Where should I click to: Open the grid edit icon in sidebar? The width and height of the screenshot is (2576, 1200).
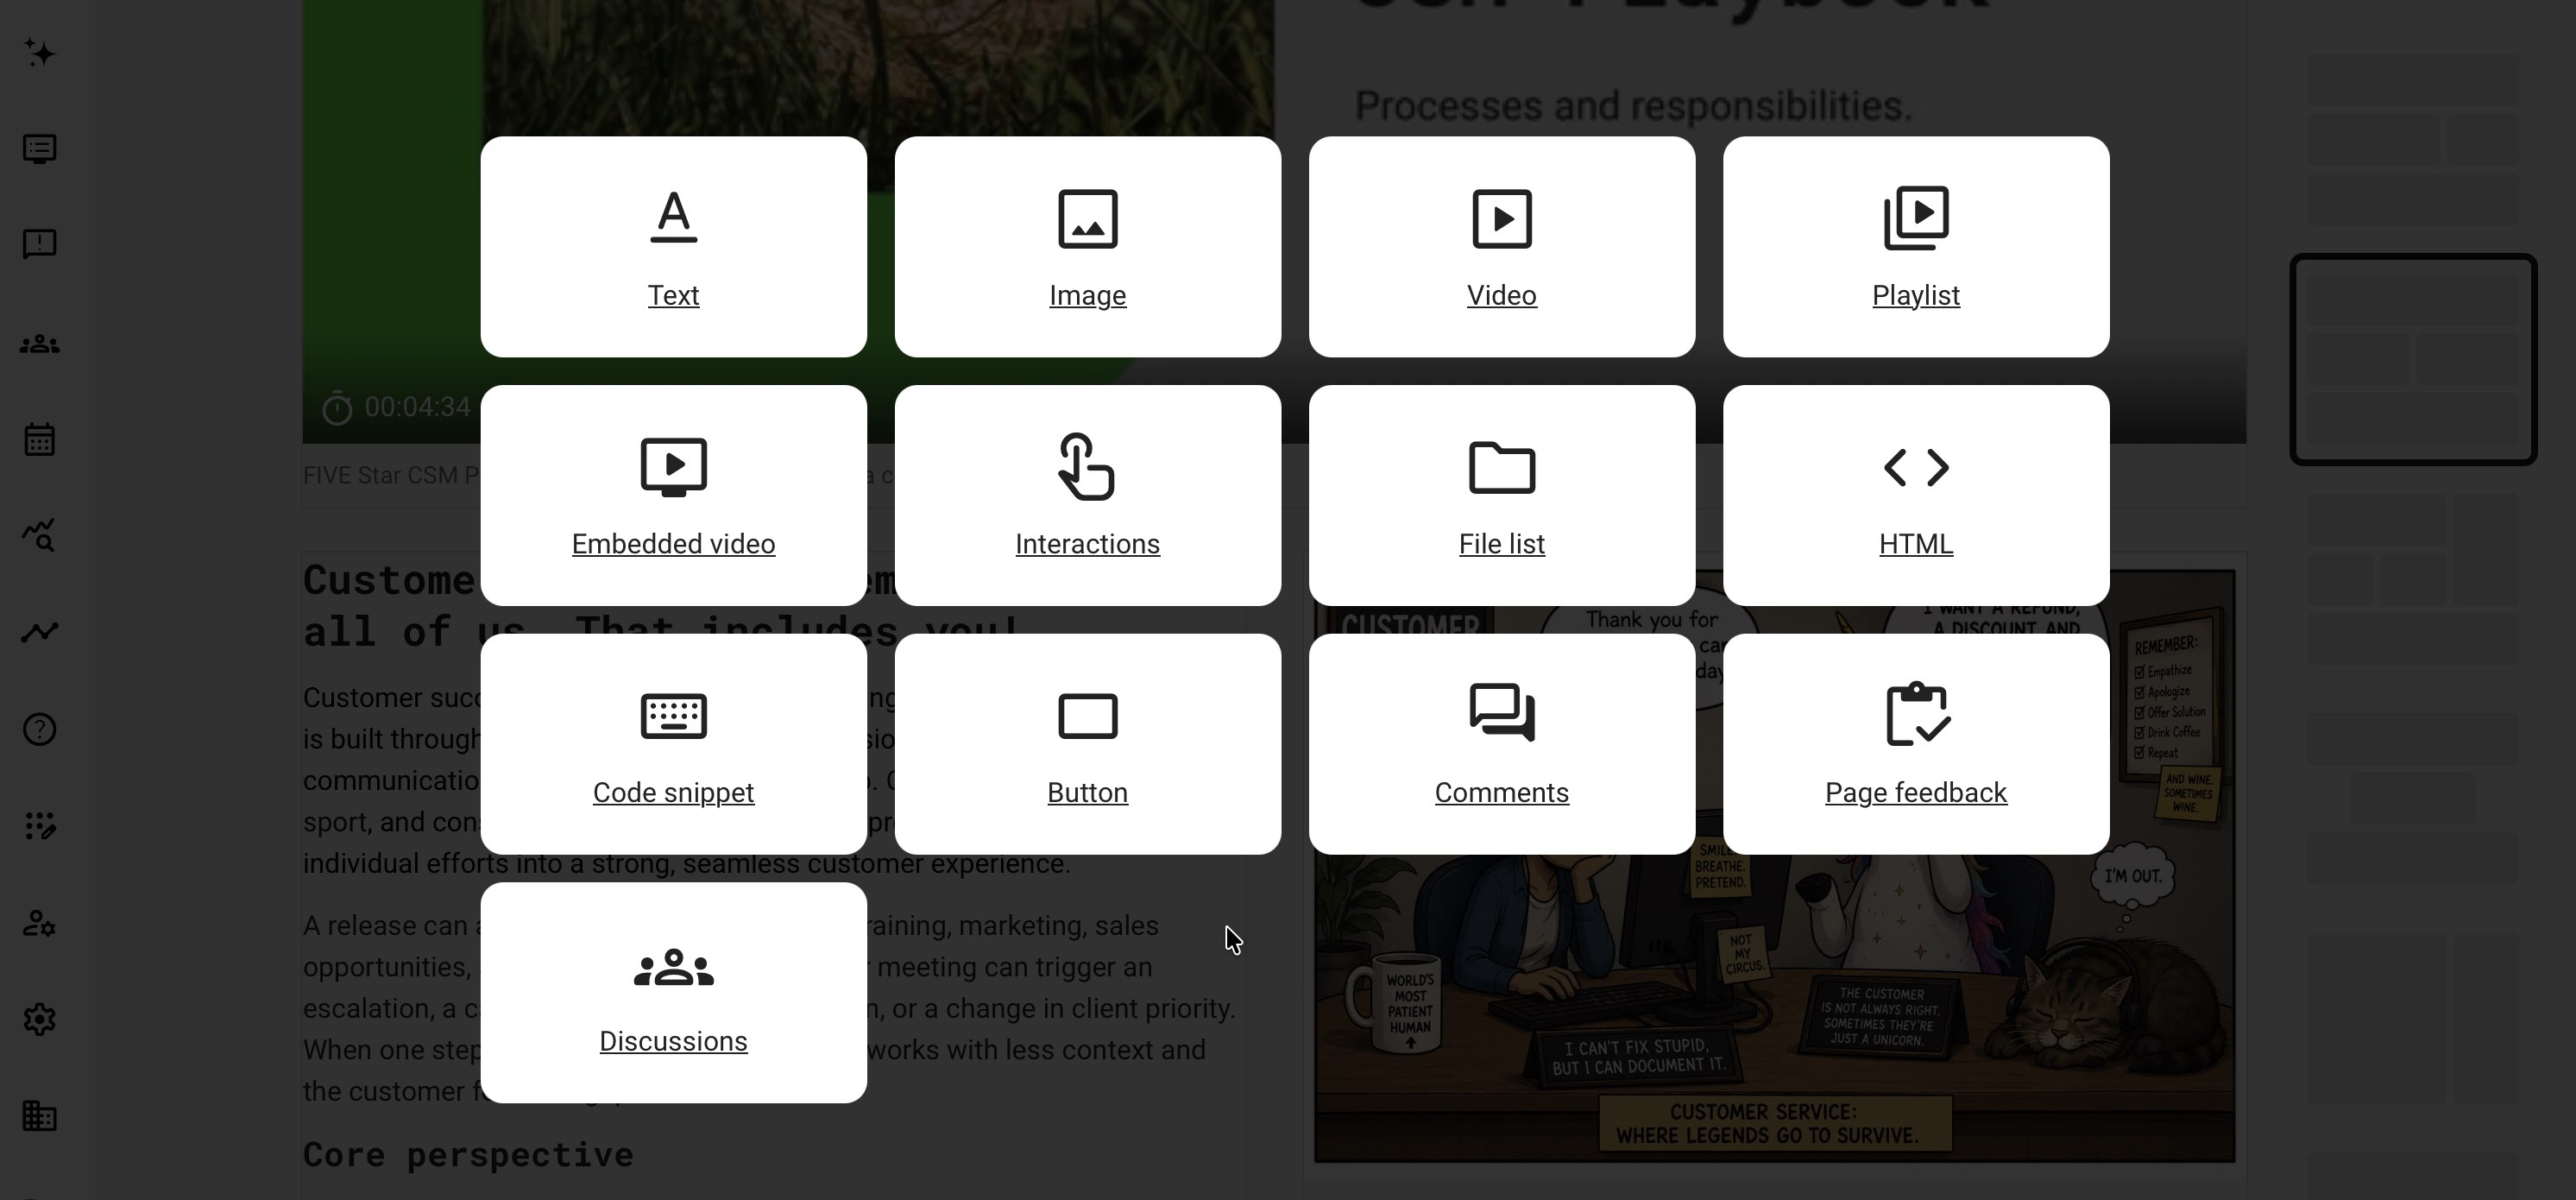point(40,826)
